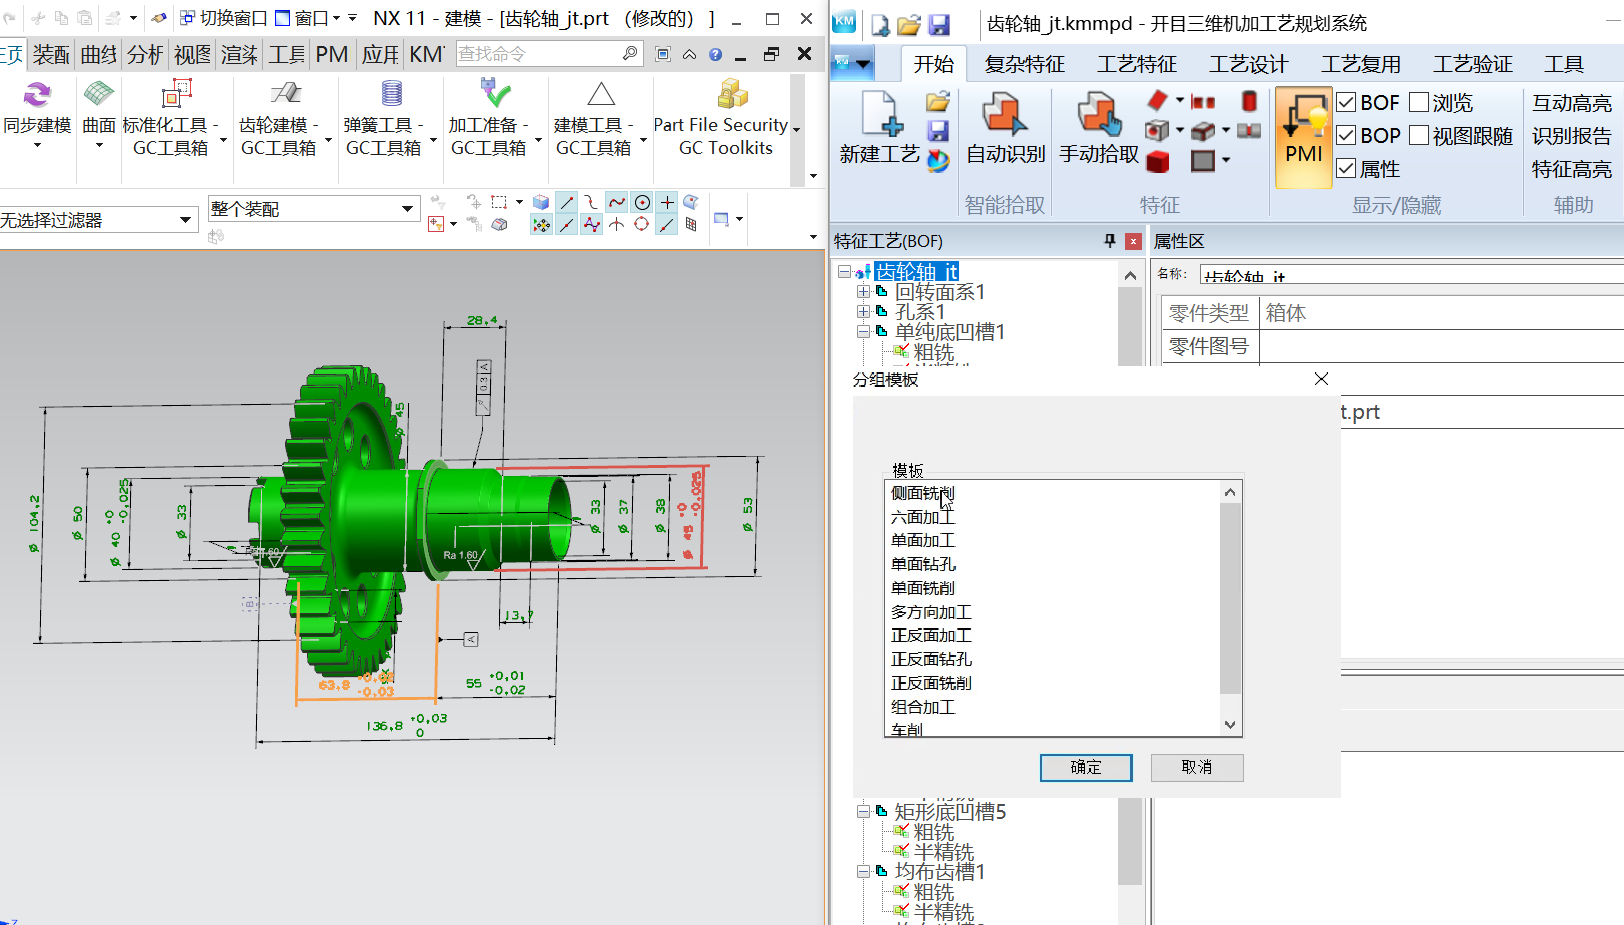The width and height of the screenshot is (1624, 925).
Task: Switch to the 工艺设计 ribbon tab
Action: click(1248, 65)
